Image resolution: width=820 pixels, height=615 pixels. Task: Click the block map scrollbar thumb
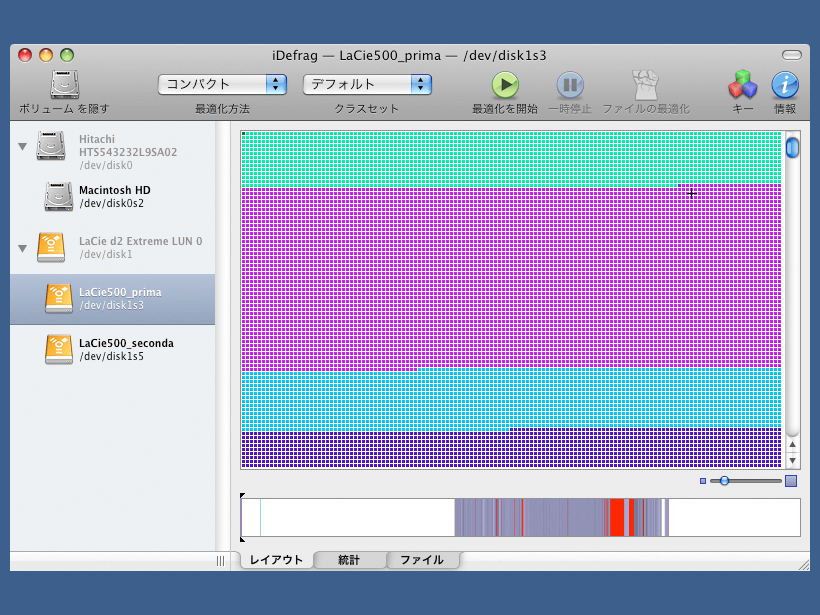coord(793,147)
